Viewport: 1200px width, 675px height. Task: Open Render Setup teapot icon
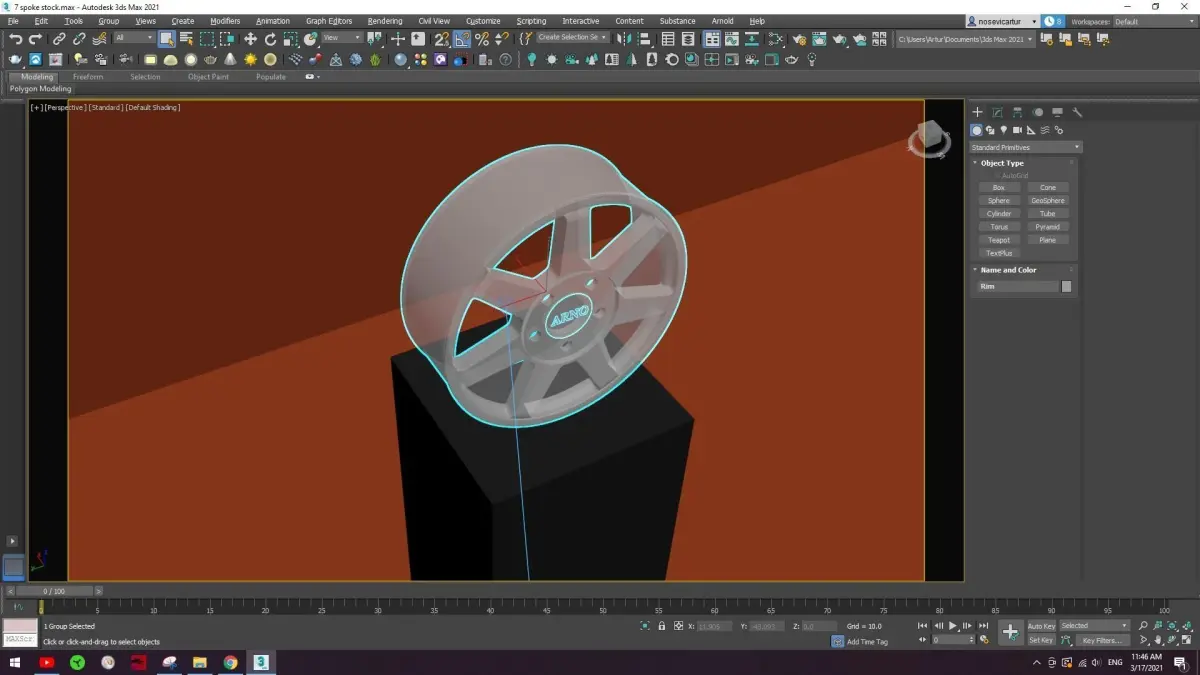point(799,38)
